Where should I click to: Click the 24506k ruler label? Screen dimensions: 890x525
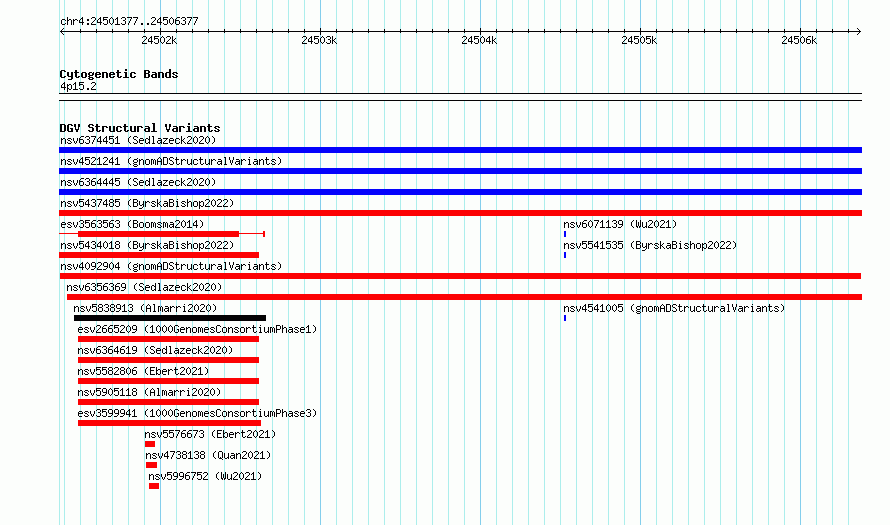pos(799,40)
